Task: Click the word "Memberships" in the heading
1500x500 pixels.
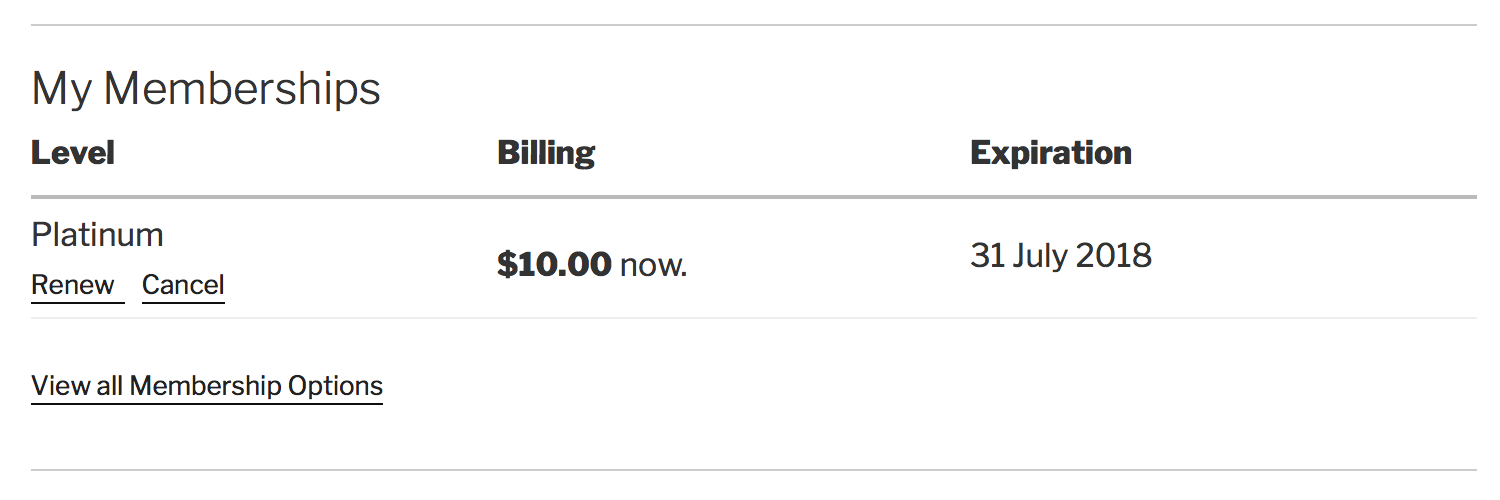Action: coord(242,89)
